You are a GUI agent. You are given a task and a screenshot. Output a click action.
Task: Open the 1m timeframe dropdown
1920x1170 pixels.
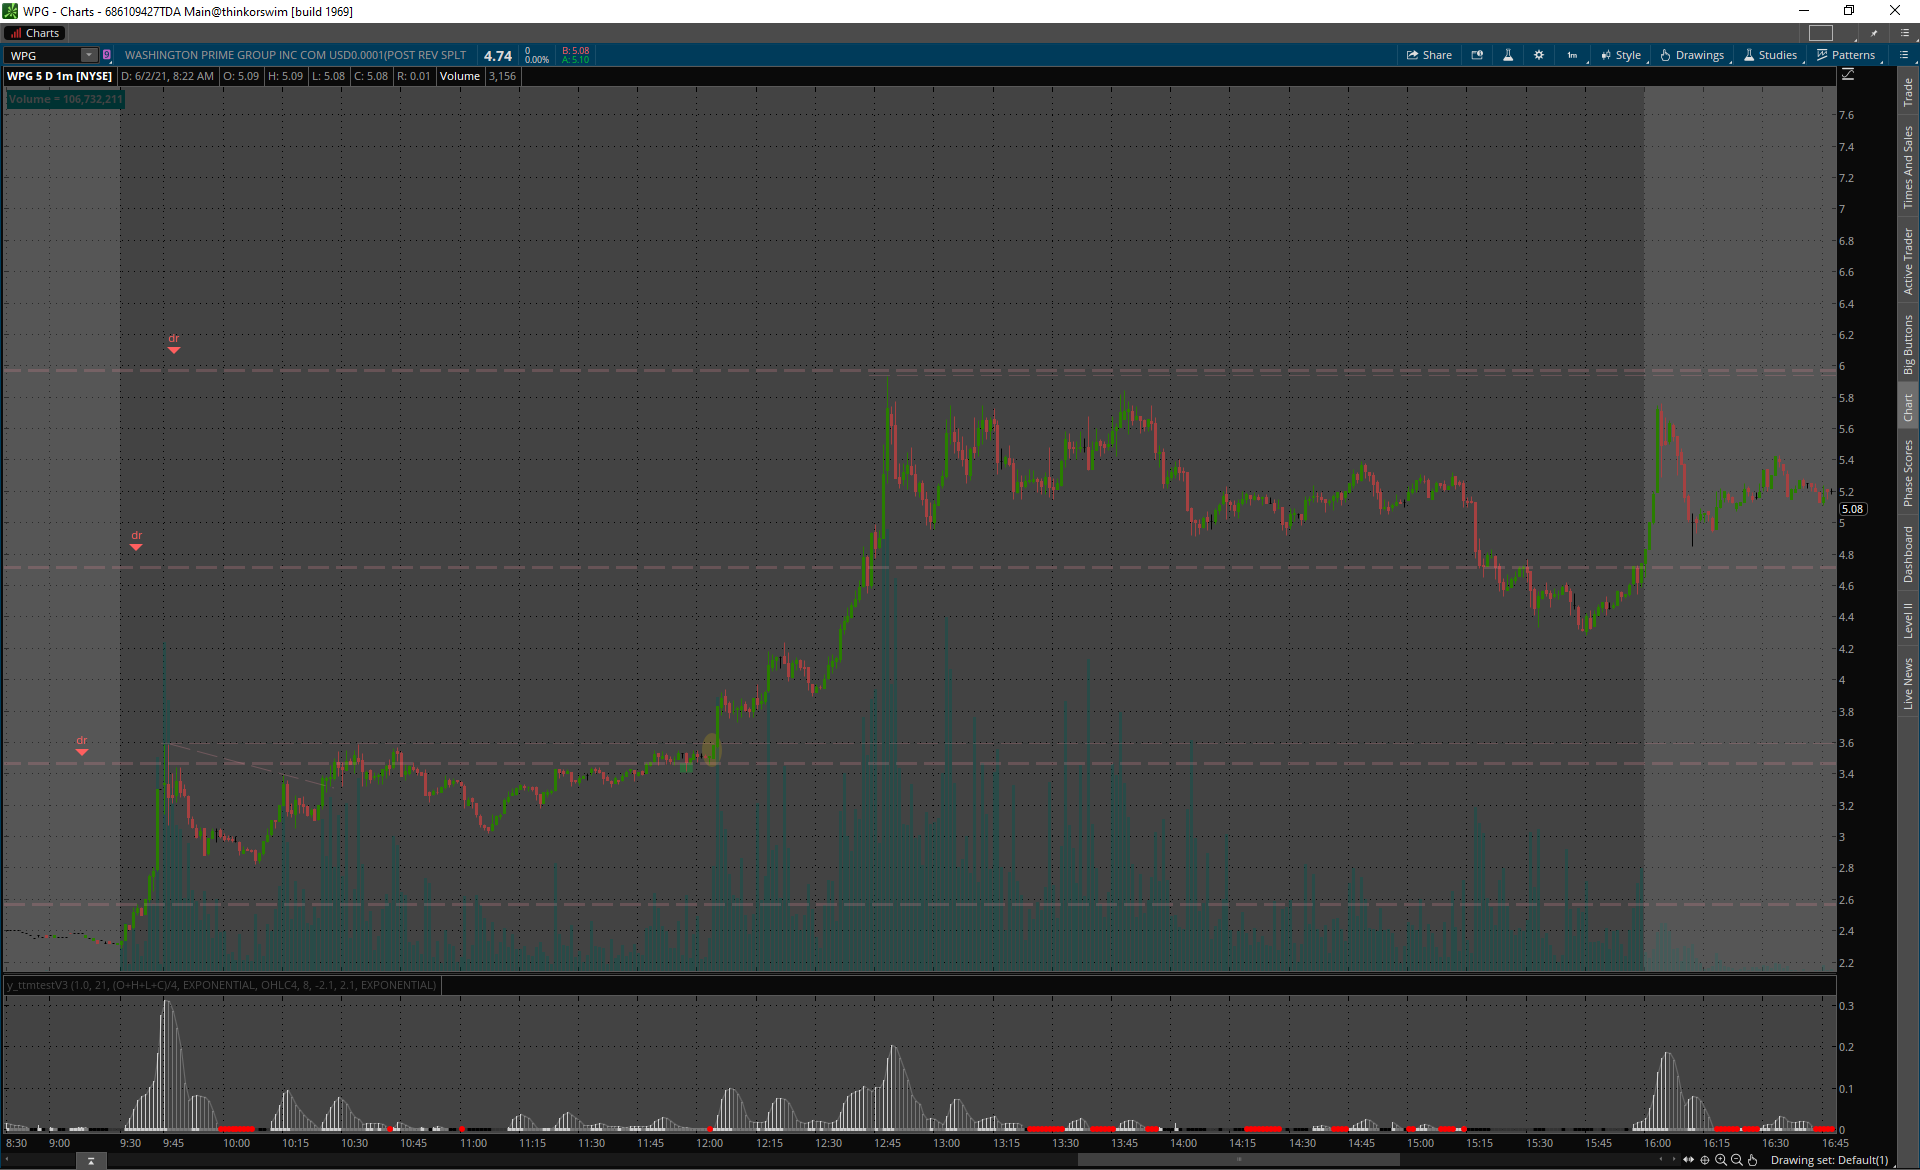click(1573, 56)
